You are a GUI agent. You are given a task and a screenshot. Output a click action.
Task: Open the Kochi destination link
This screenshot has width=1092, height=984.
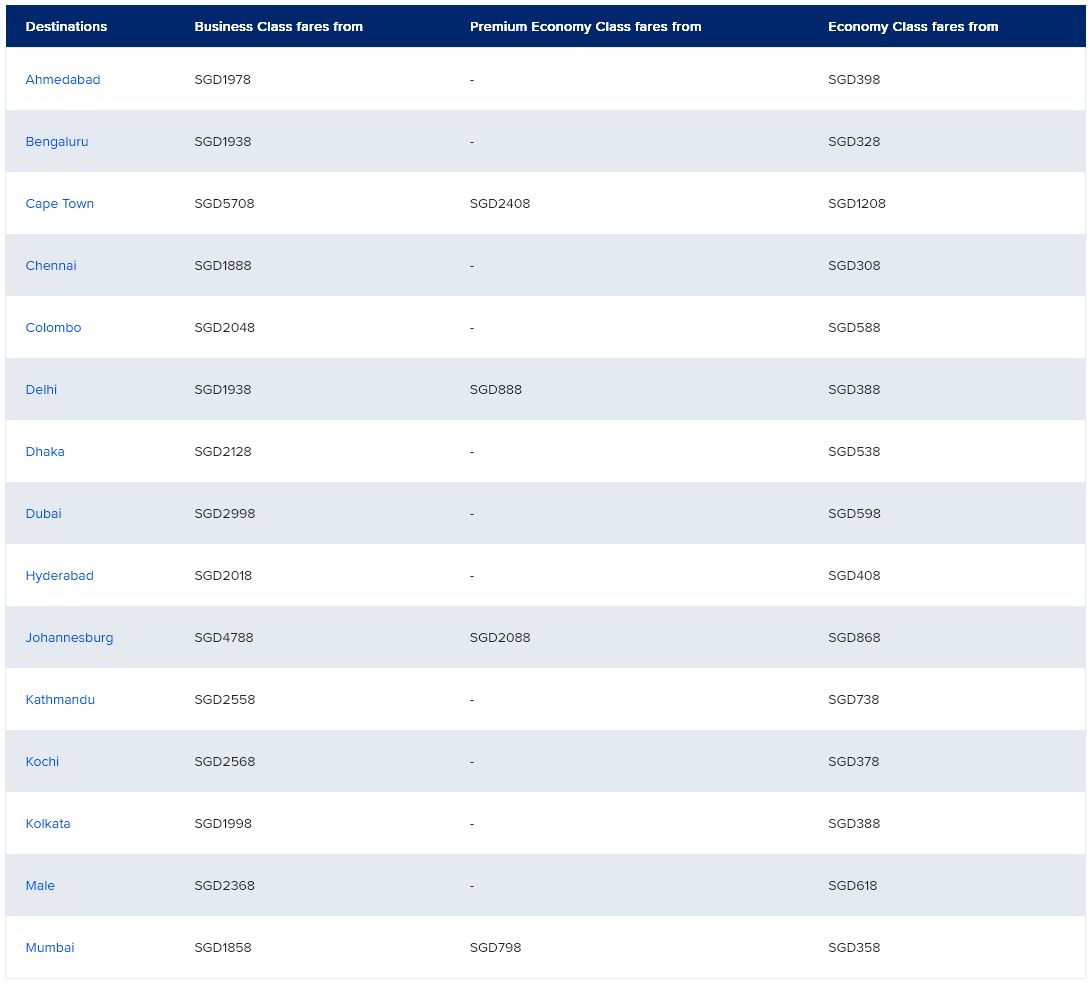(x=42, y=762)
